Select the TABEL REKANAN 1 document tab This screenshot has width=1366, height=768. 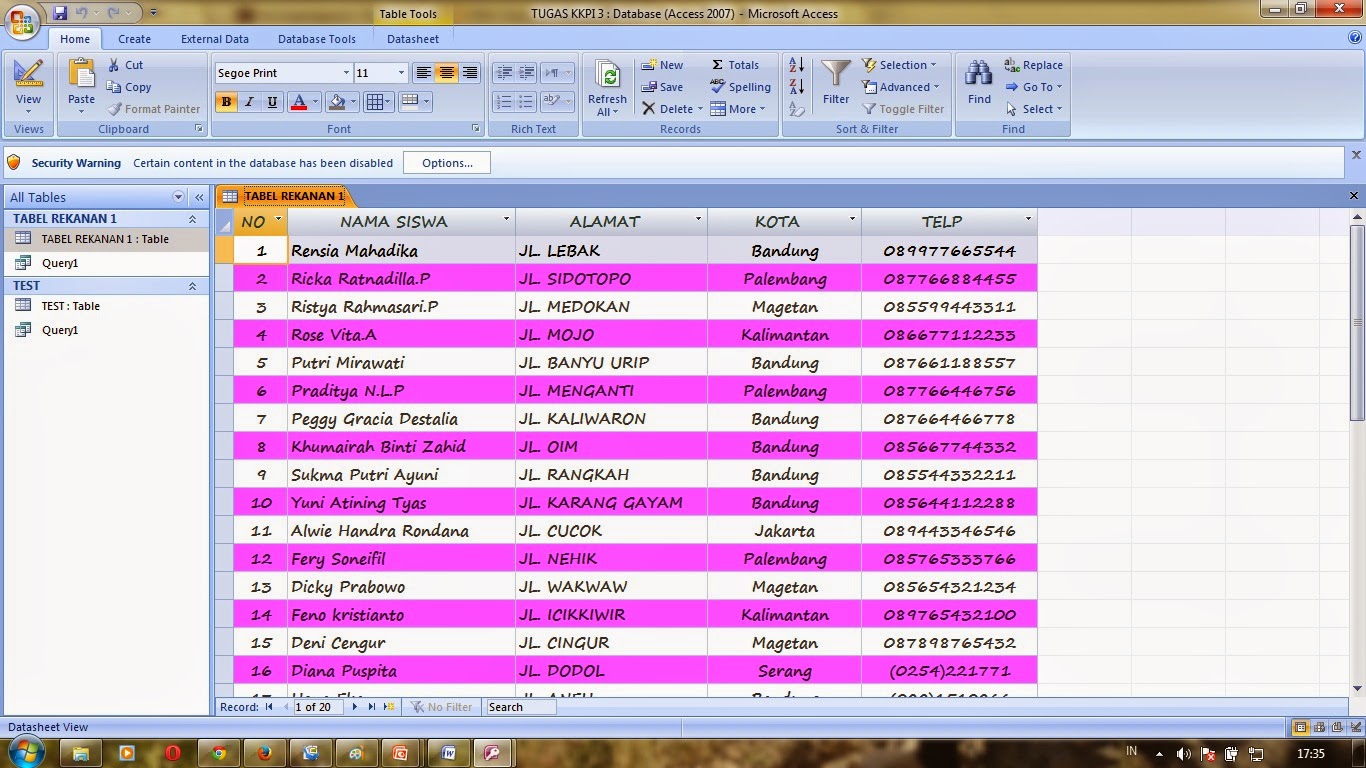point(285,196)
